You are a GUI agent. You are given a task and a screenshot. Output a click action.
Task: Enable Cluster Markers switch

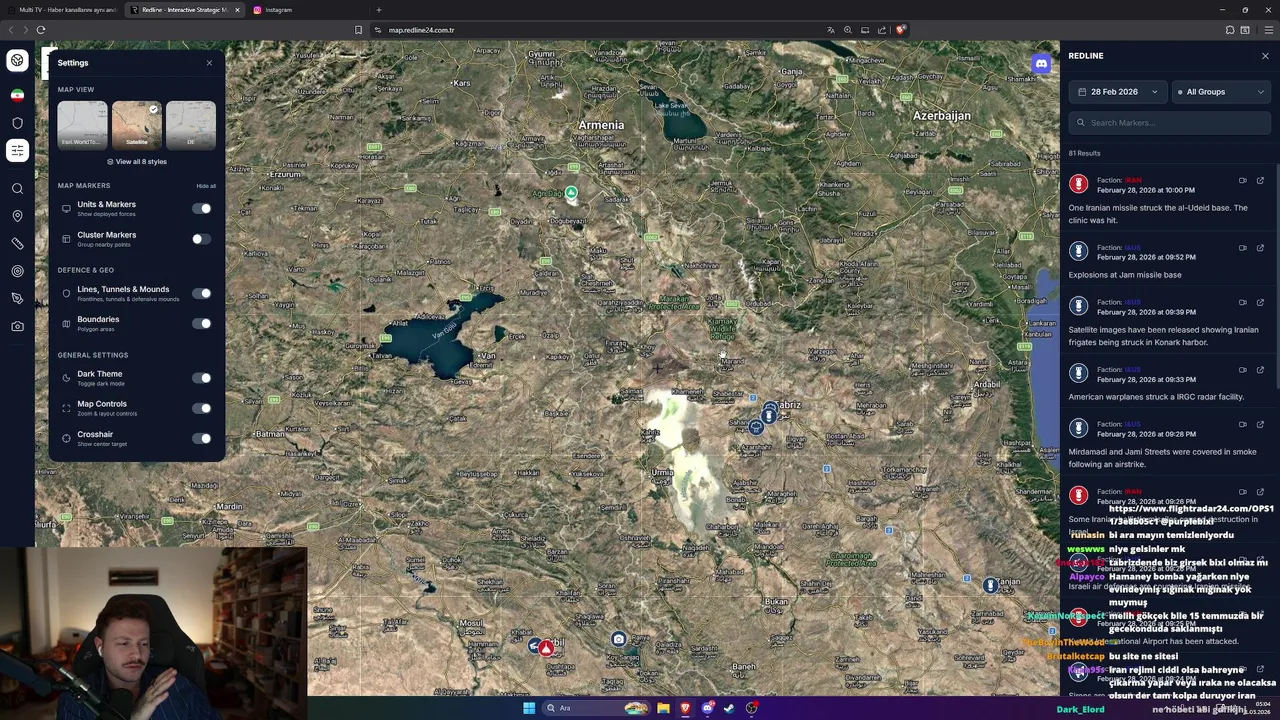[x=202, y=239]
